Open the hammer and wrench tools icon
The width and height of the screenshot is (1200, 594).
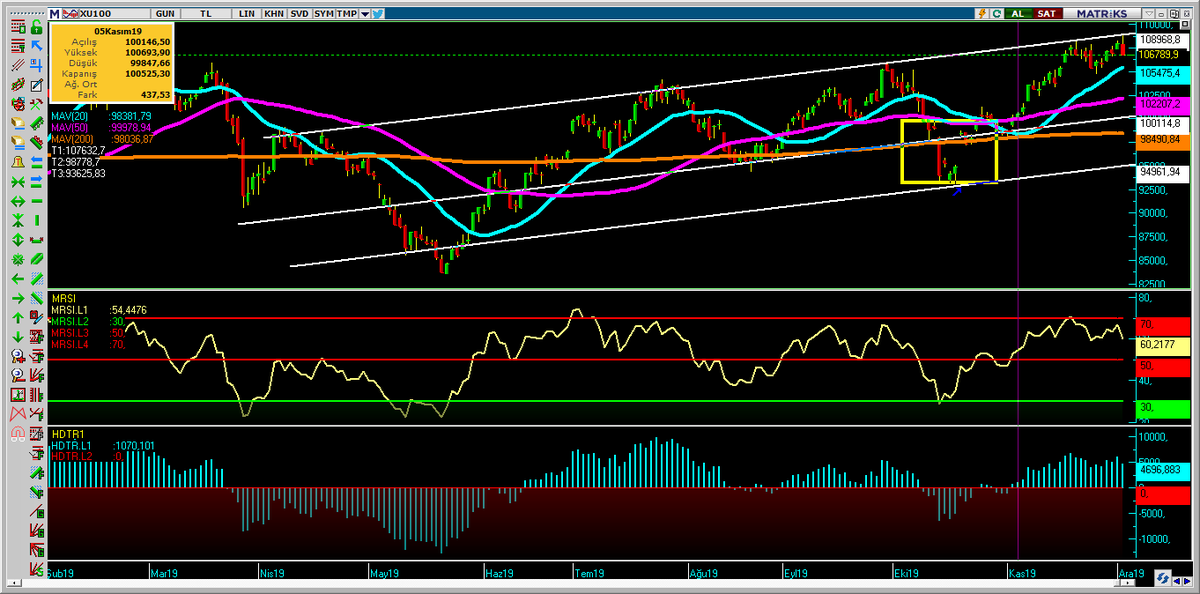point(36,104)
